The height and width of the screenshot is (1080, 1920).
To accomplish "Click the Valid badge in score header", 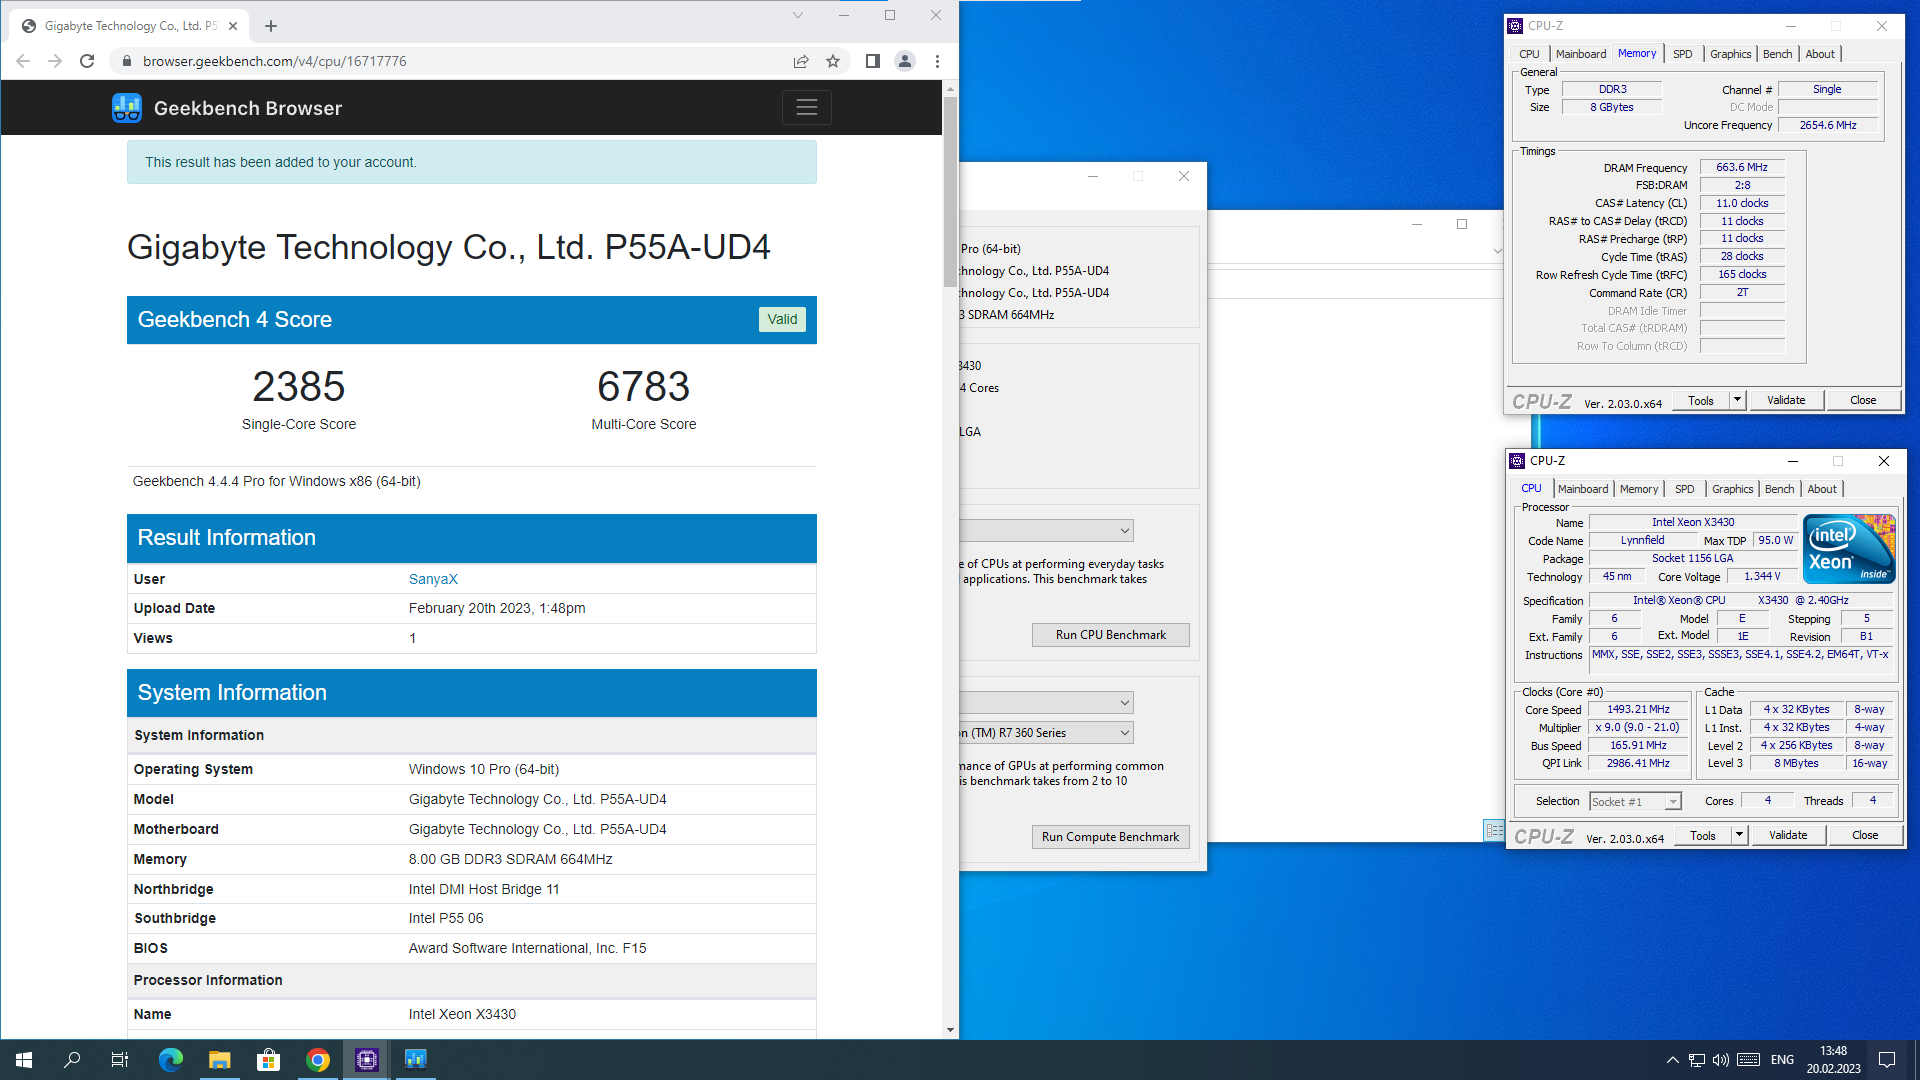I will [782, 319].
